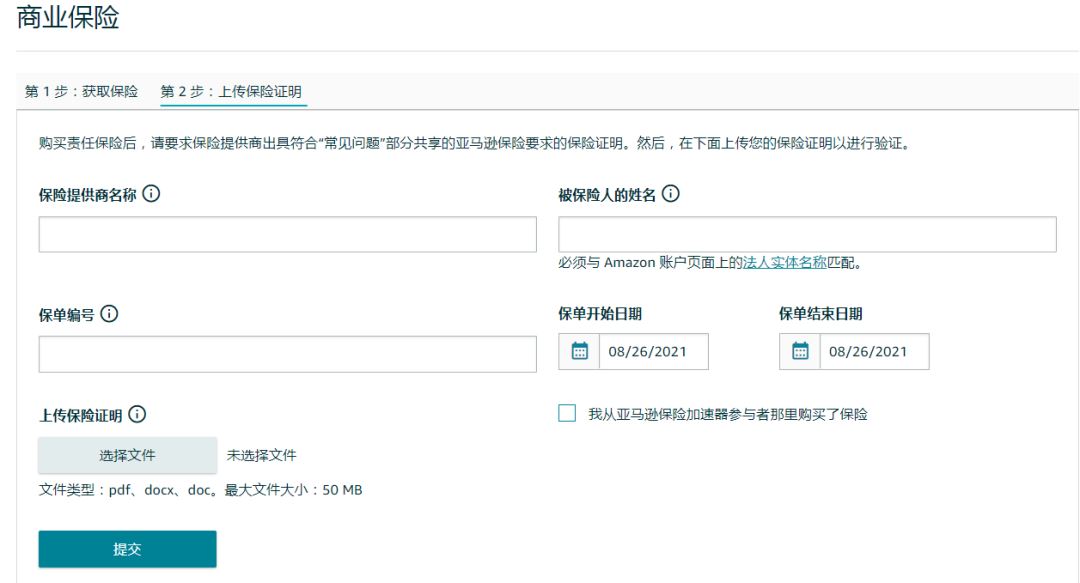1080x583 pixels.
Task: Open calendar icon for 保单开始日期
Action: coord(579,351)
